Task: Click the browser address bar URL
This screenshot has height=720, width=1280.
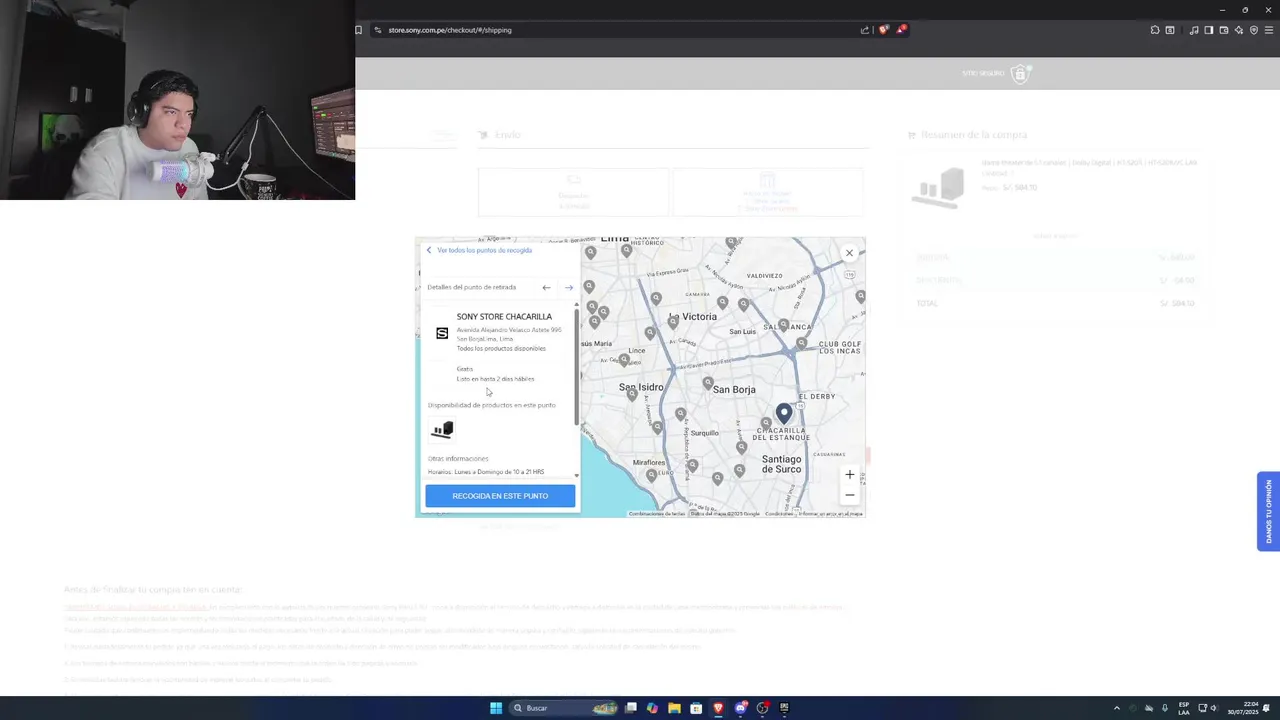Action: [450, 30]
